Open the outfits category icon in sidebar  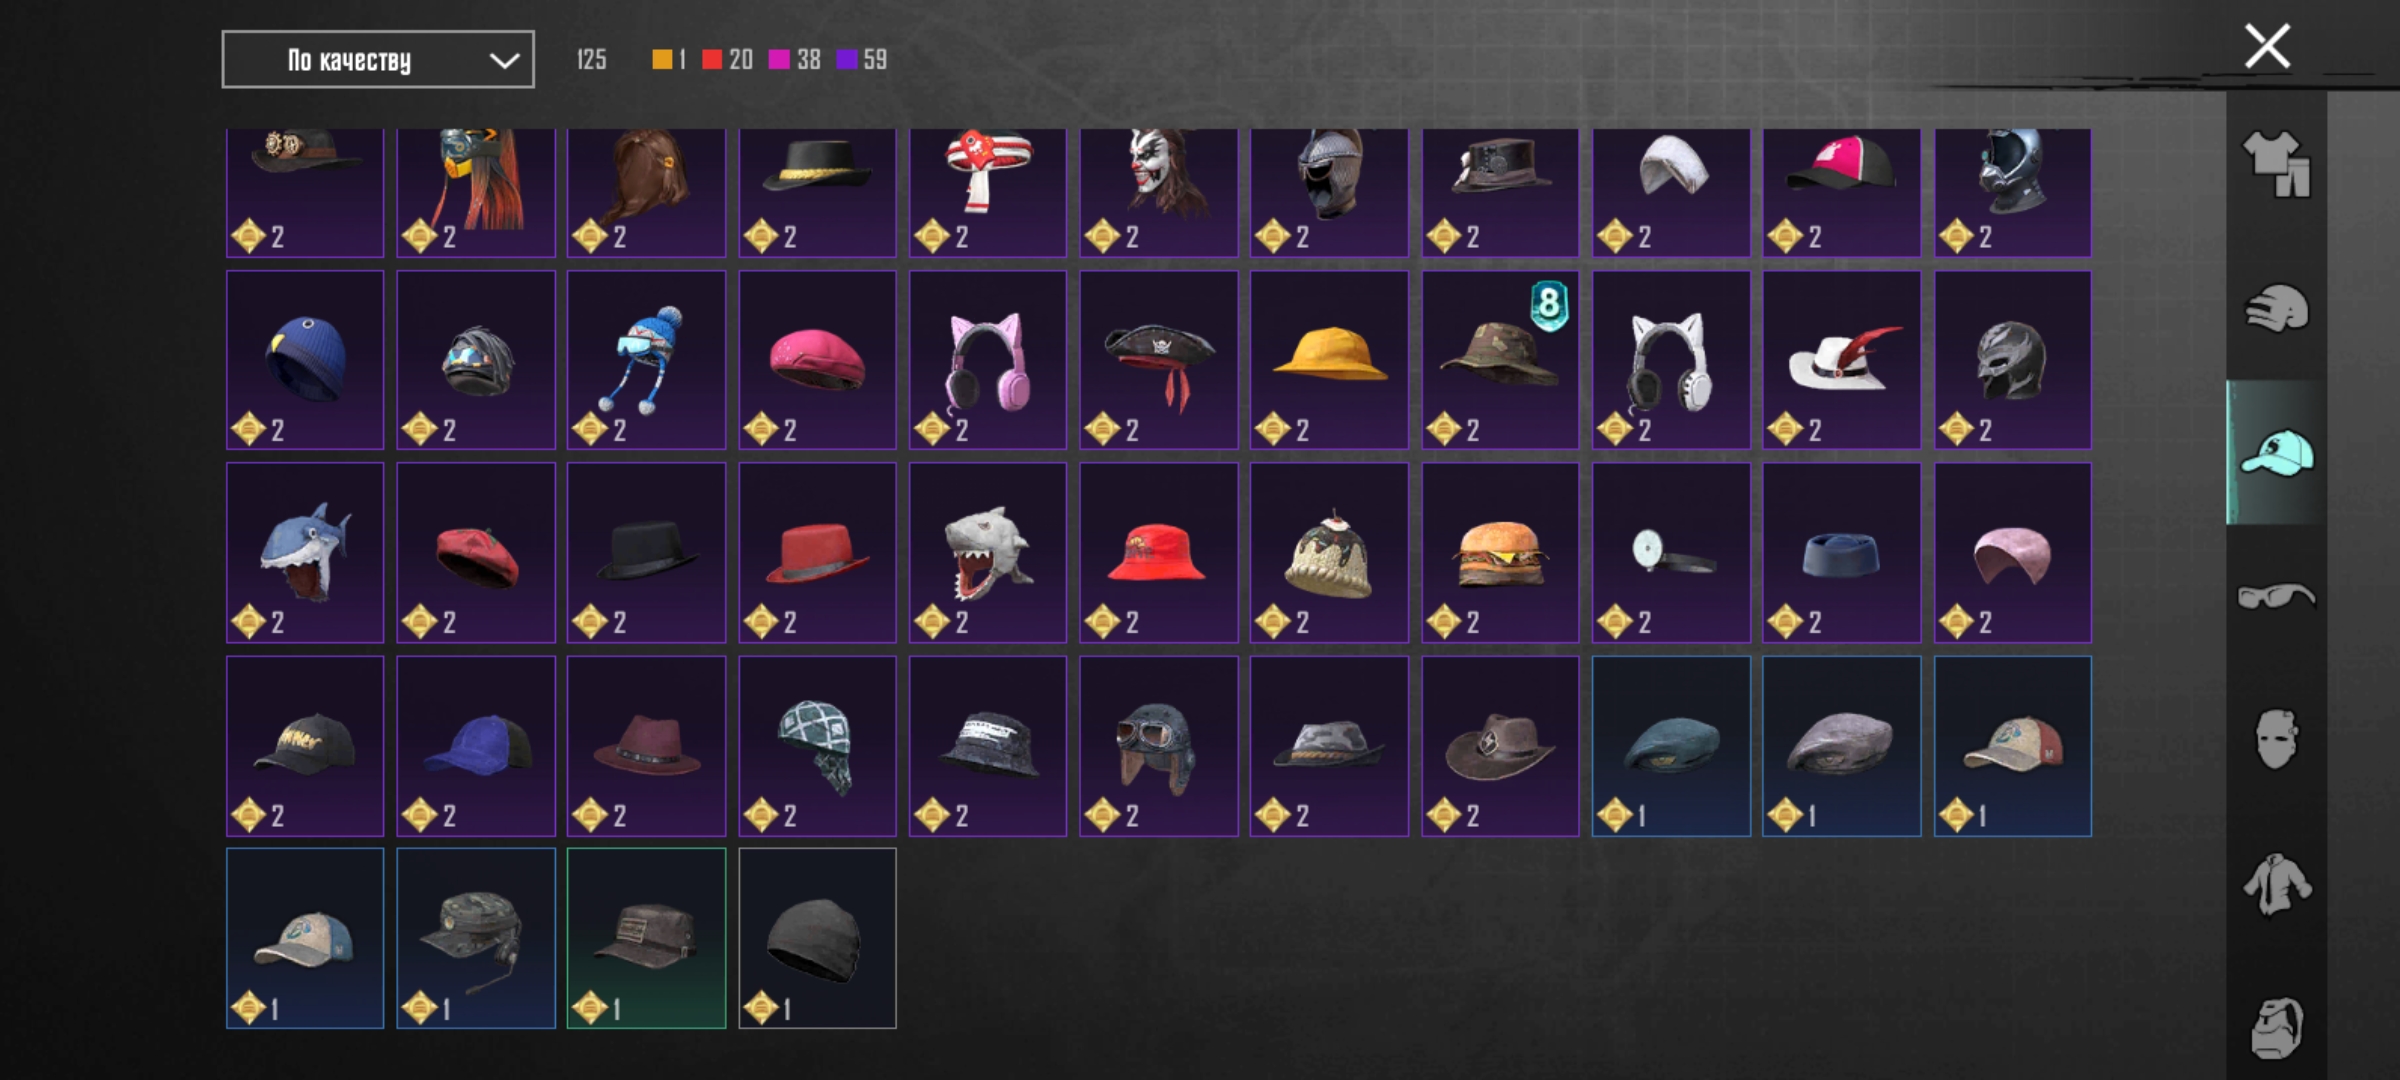coord(2277,164)
